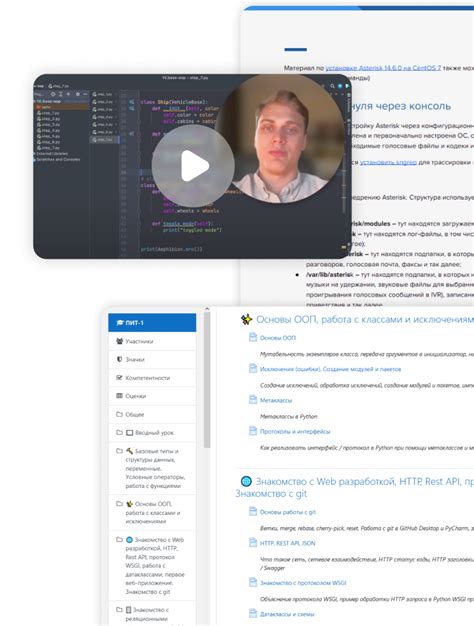The width and height of the screenshot is (474, 626).
Task: Open the 'Исключения (ошибки). Создание модулей и пакетов' activity
Action: 330,369
